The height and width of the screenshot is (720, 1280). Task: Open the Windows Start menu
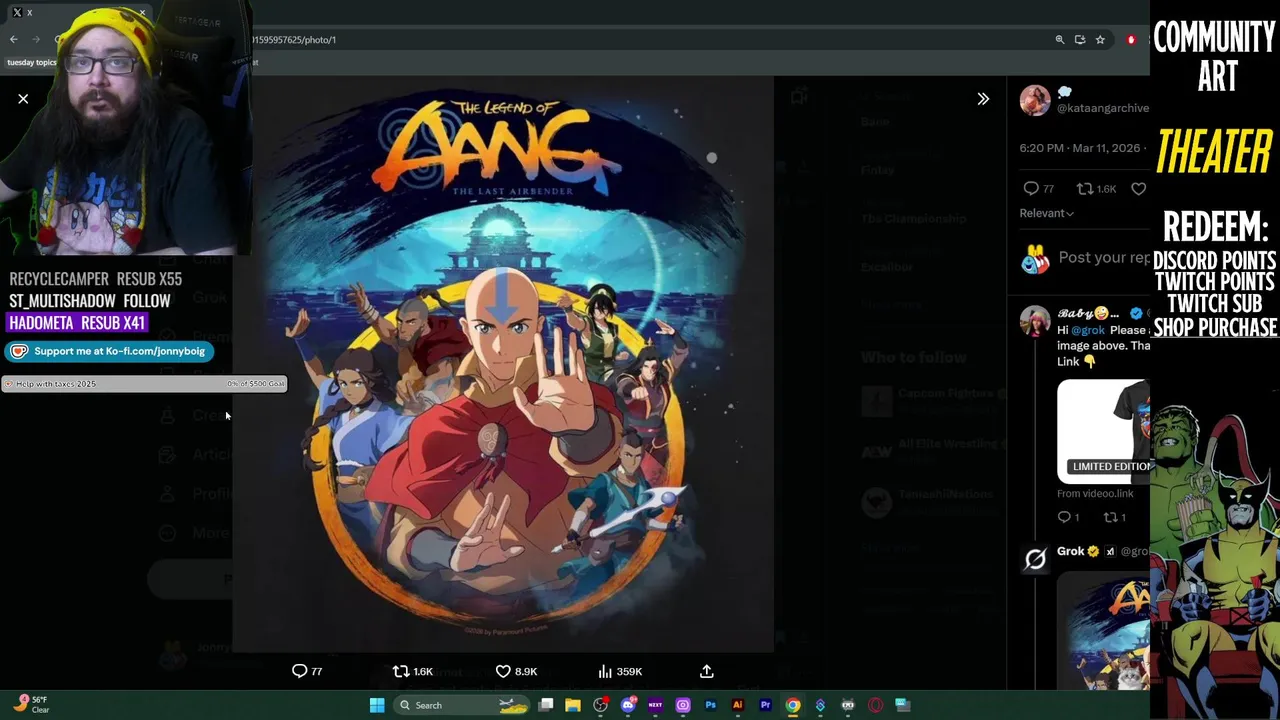[x=377, y=705]
